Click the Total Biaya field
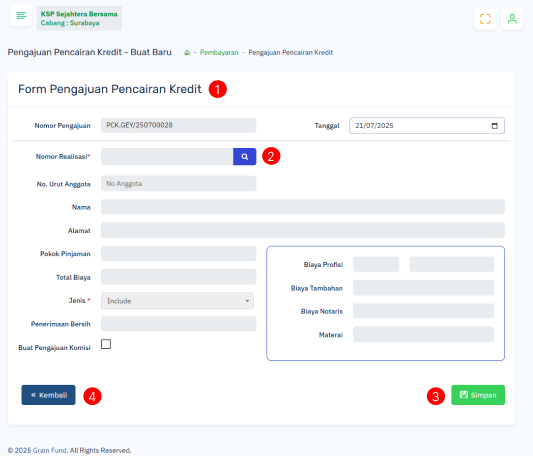This screenshot has height=456, width=533. coord(178,277)
